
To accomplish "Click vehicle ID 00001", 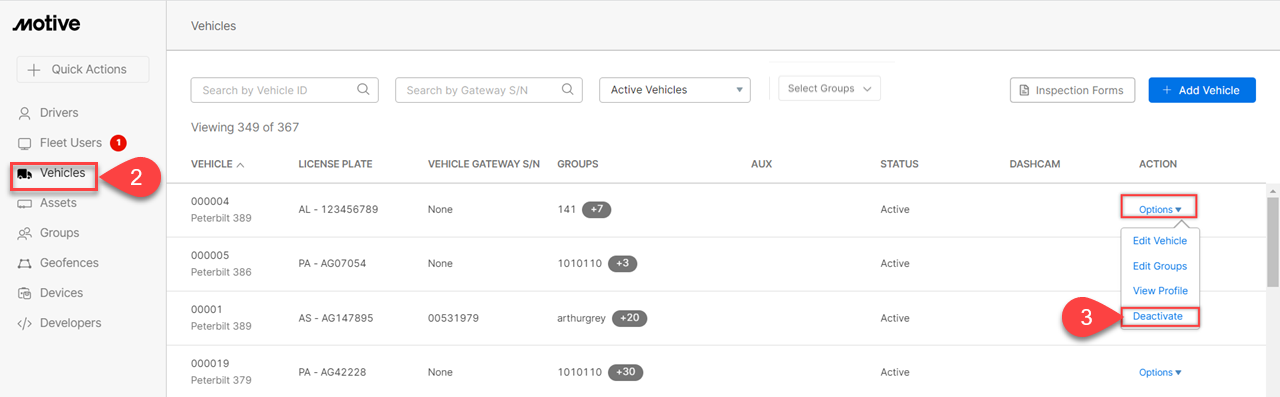I will 207,310.
